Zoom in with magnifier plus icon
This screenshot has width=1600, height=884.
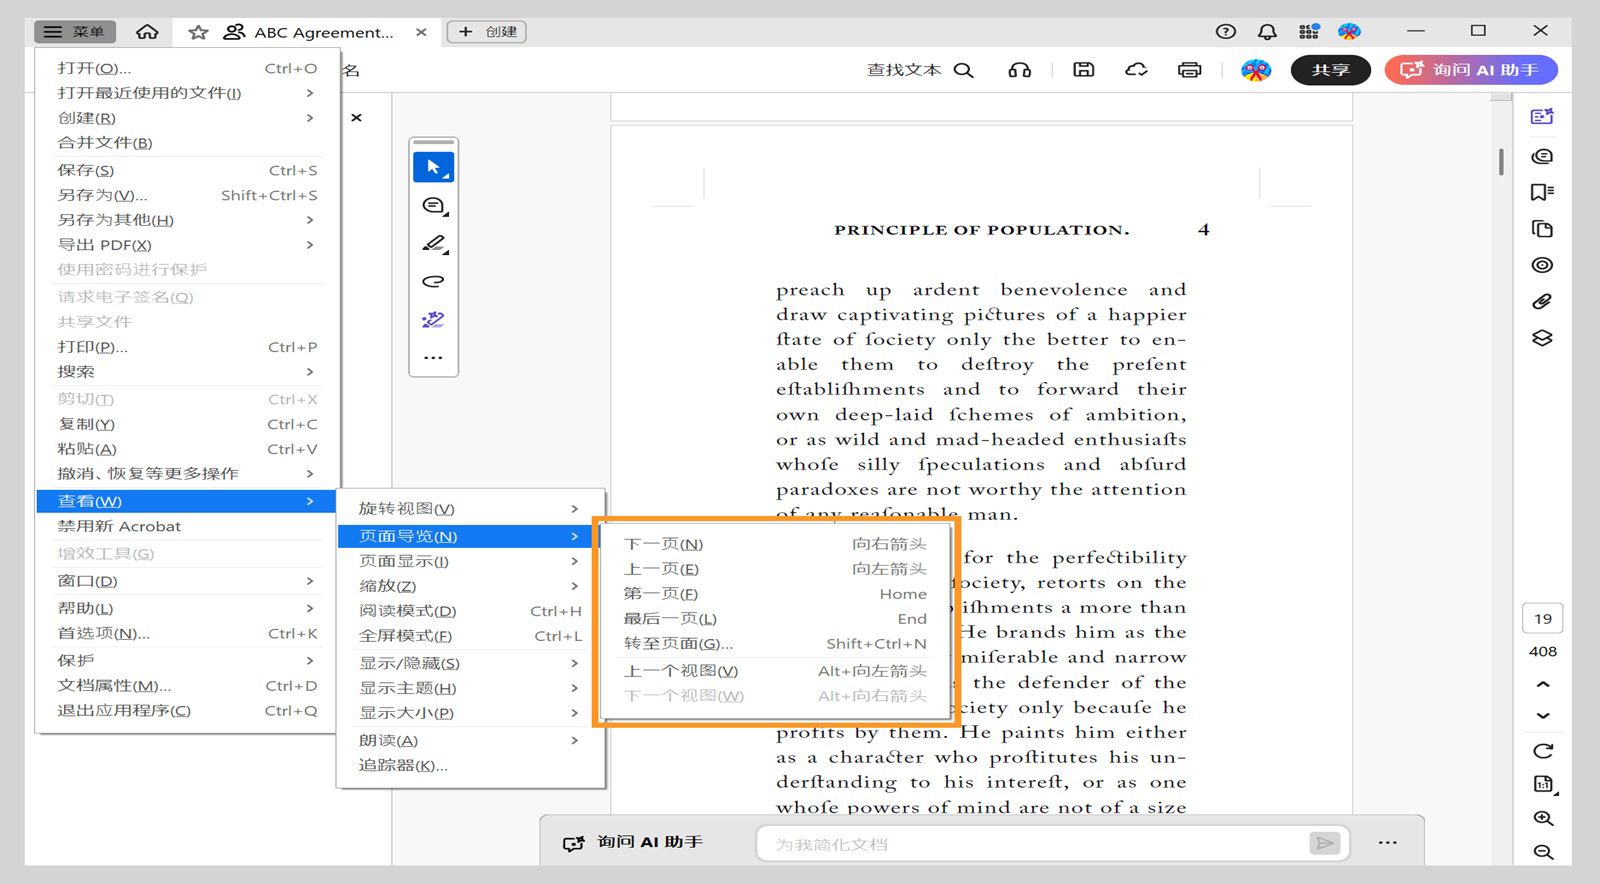point(1543,819)
